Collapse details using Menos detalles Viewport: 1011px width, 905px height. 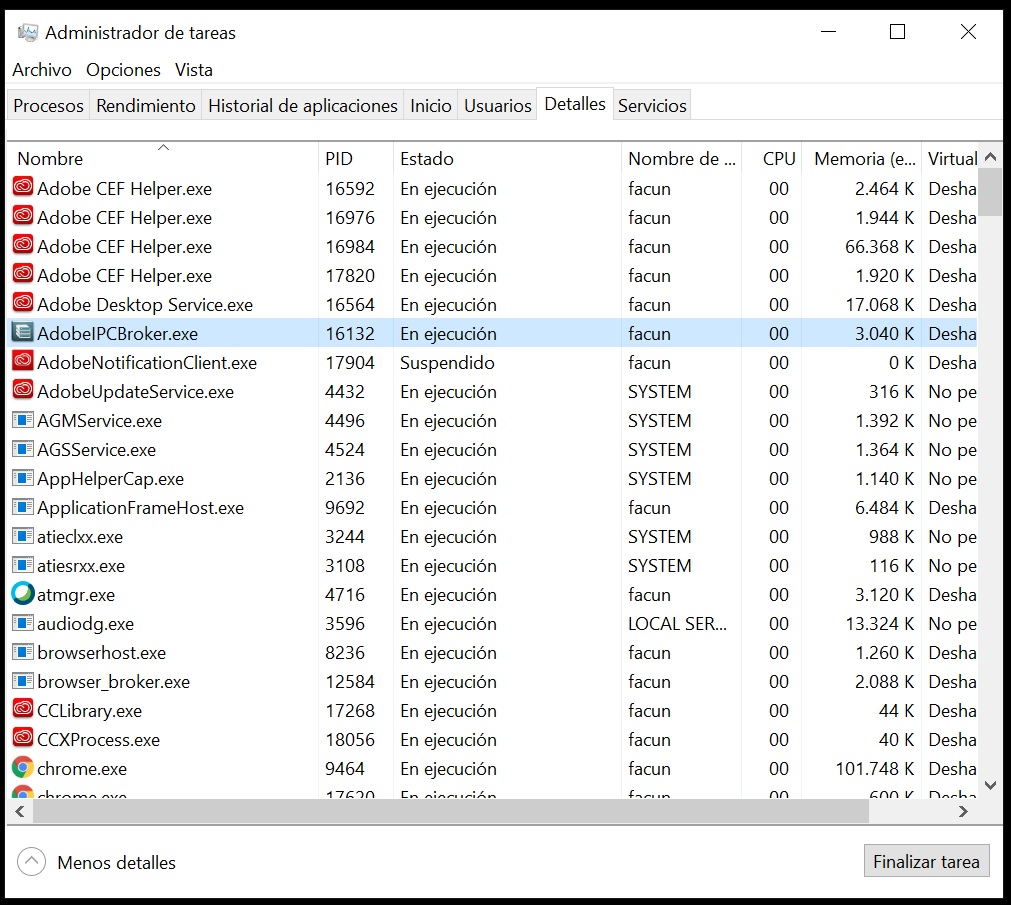[x=96, y=861]
